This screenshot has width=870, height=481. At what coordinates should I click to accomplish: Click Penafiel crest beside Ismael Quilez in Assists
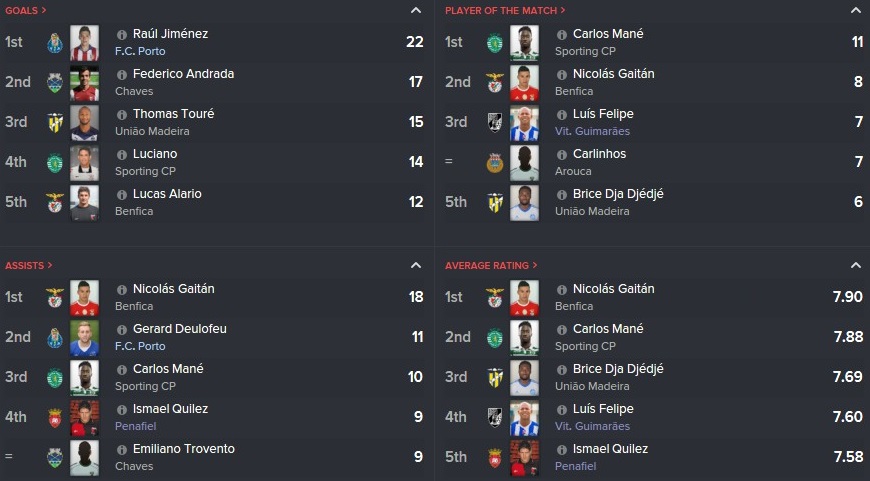[x=55, y=418]
